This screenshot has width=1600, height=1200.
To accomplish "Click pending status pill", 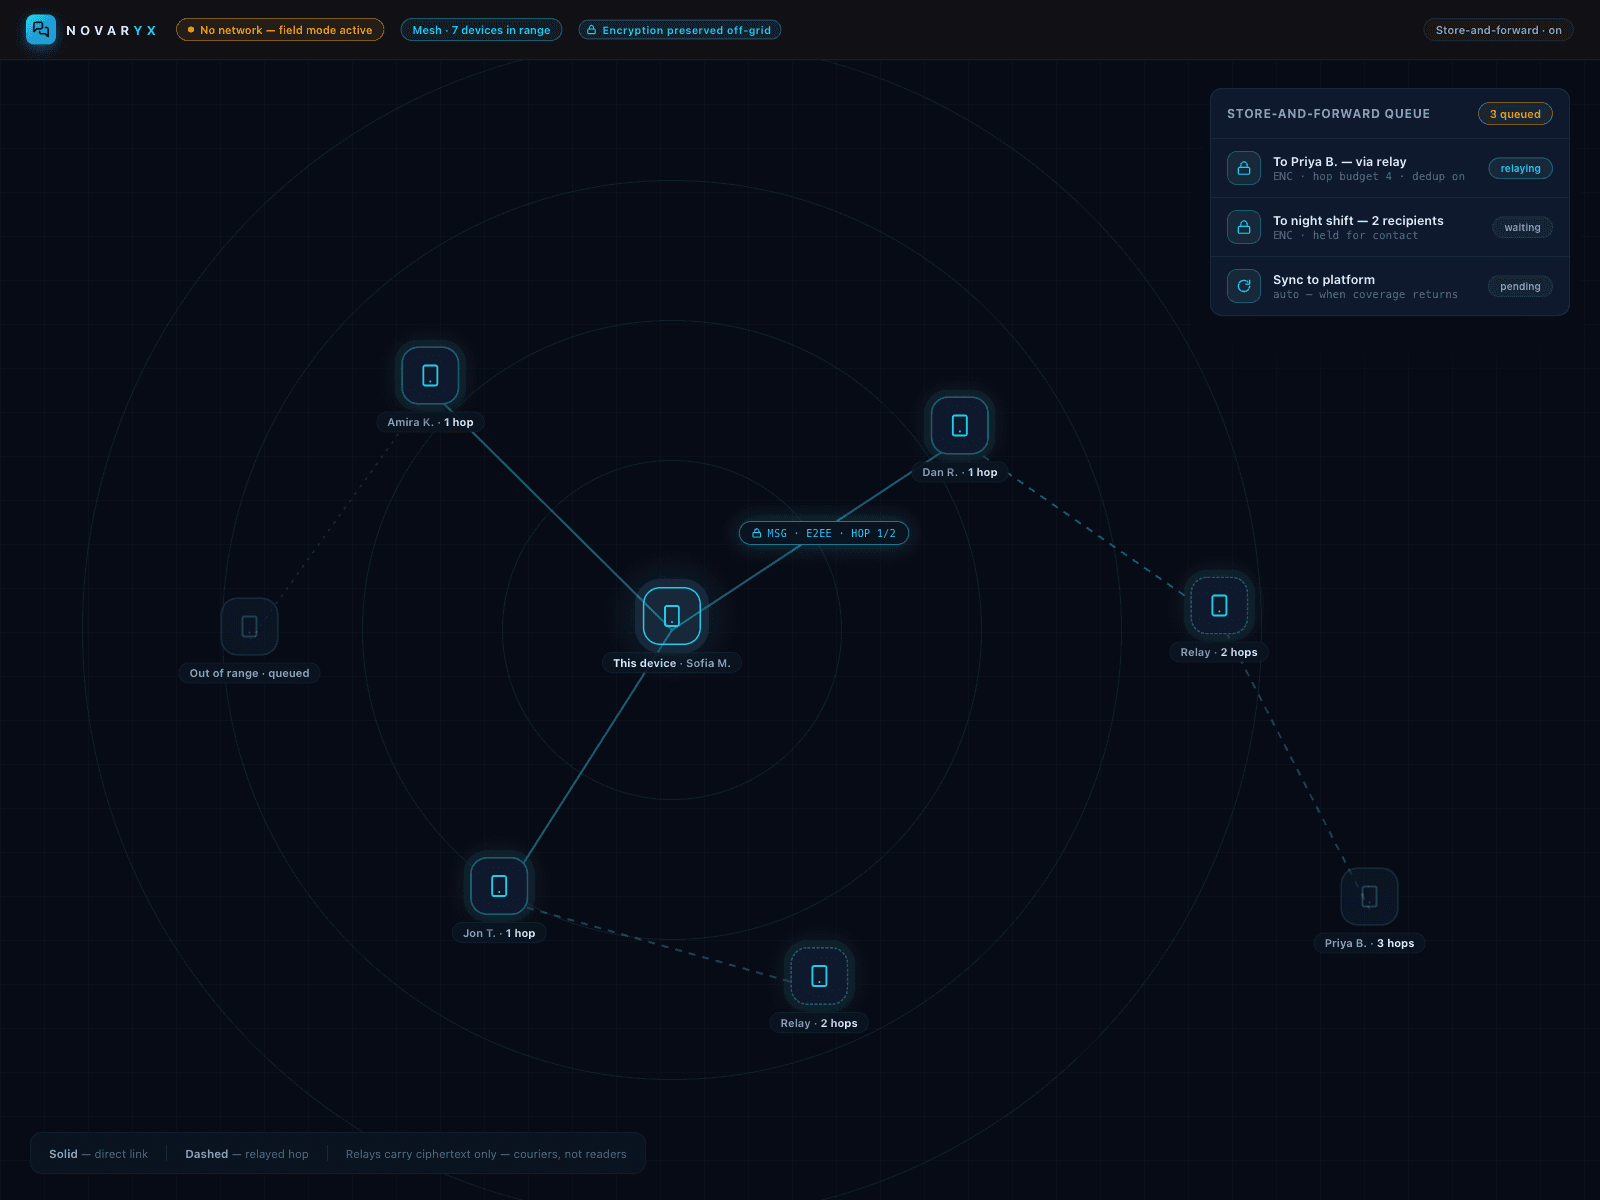I will (x=1520, y=286).
